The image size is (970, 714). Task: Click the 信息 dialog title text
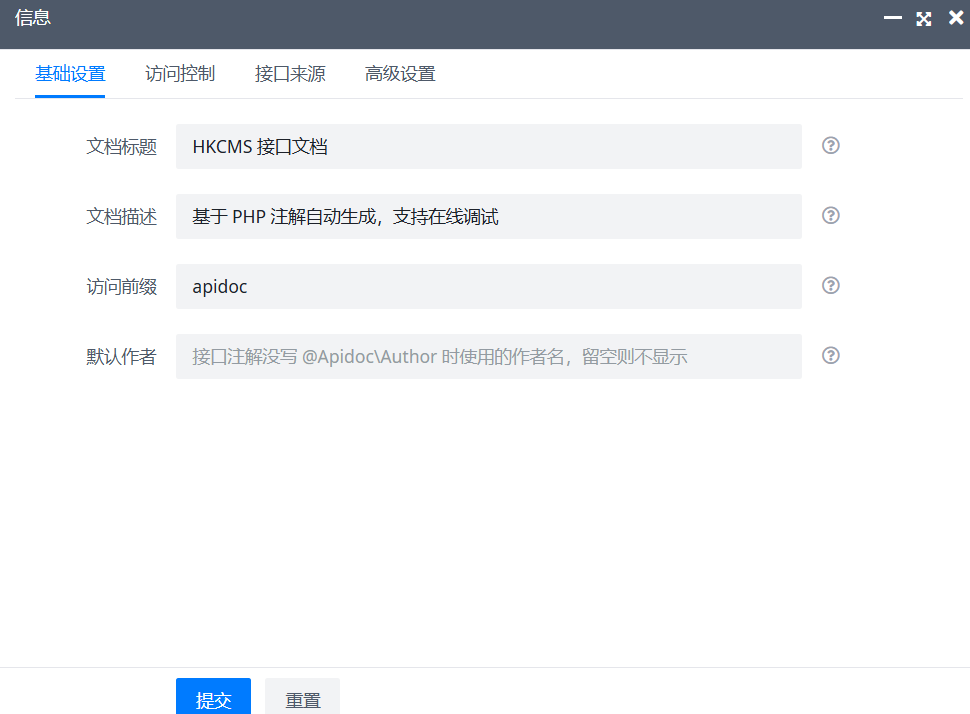33,18
